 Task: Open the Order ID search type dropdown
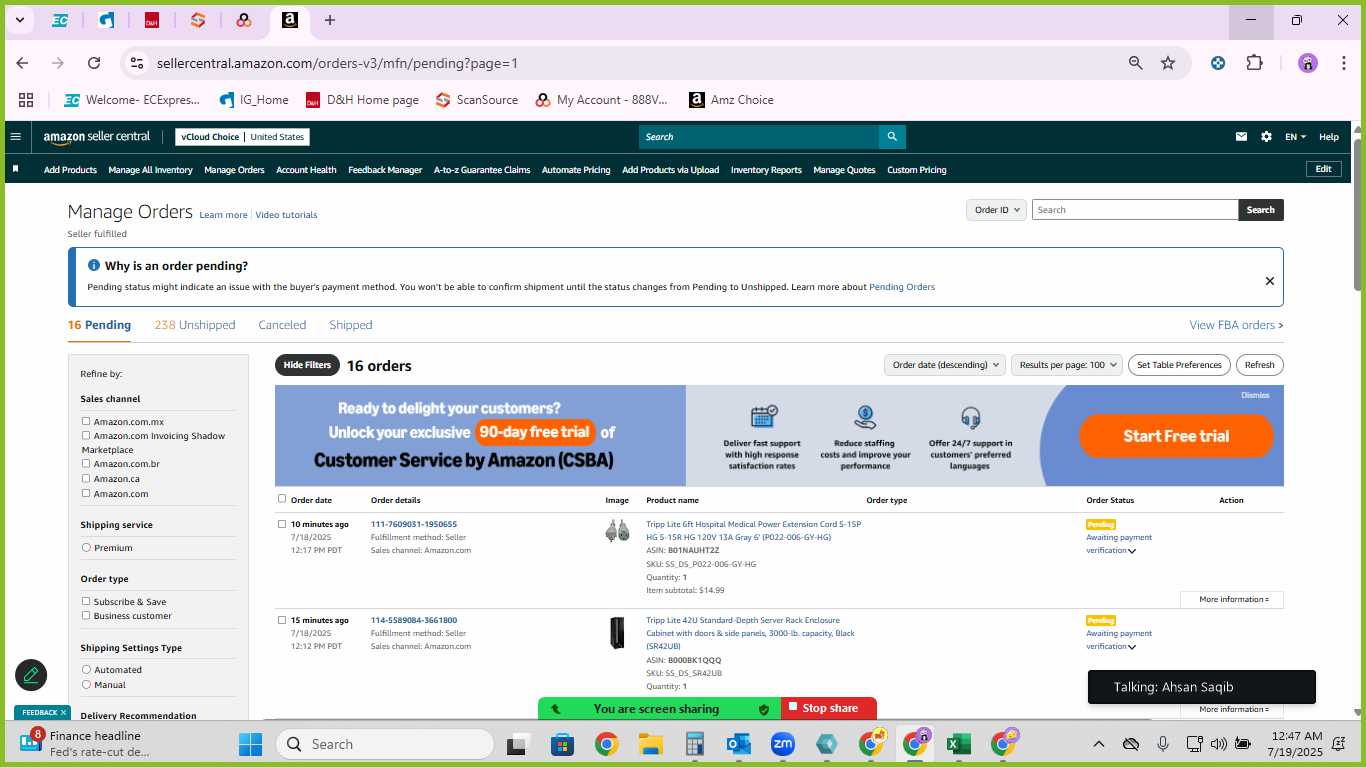996,210
